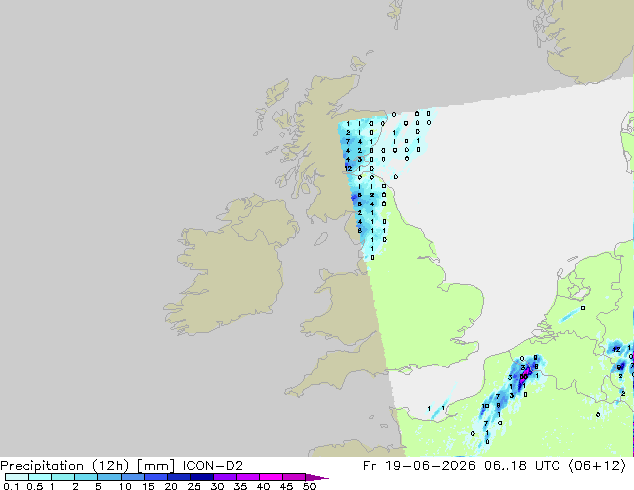Click the "Fr" weekday abbreviation
This screenshot has width=634, height=490.
click(x=370, y=466)
